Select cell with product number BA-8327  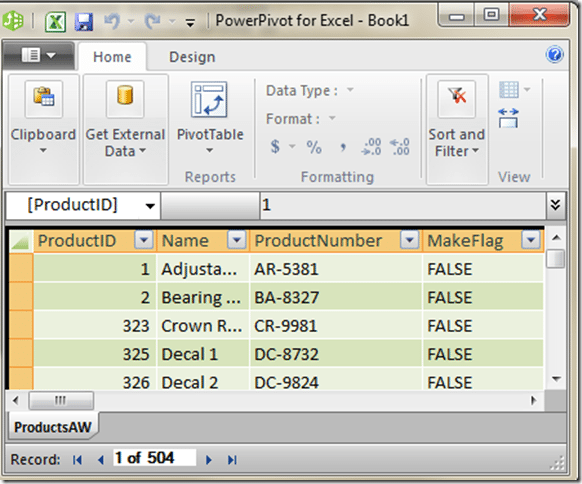[x=336, y=297]
